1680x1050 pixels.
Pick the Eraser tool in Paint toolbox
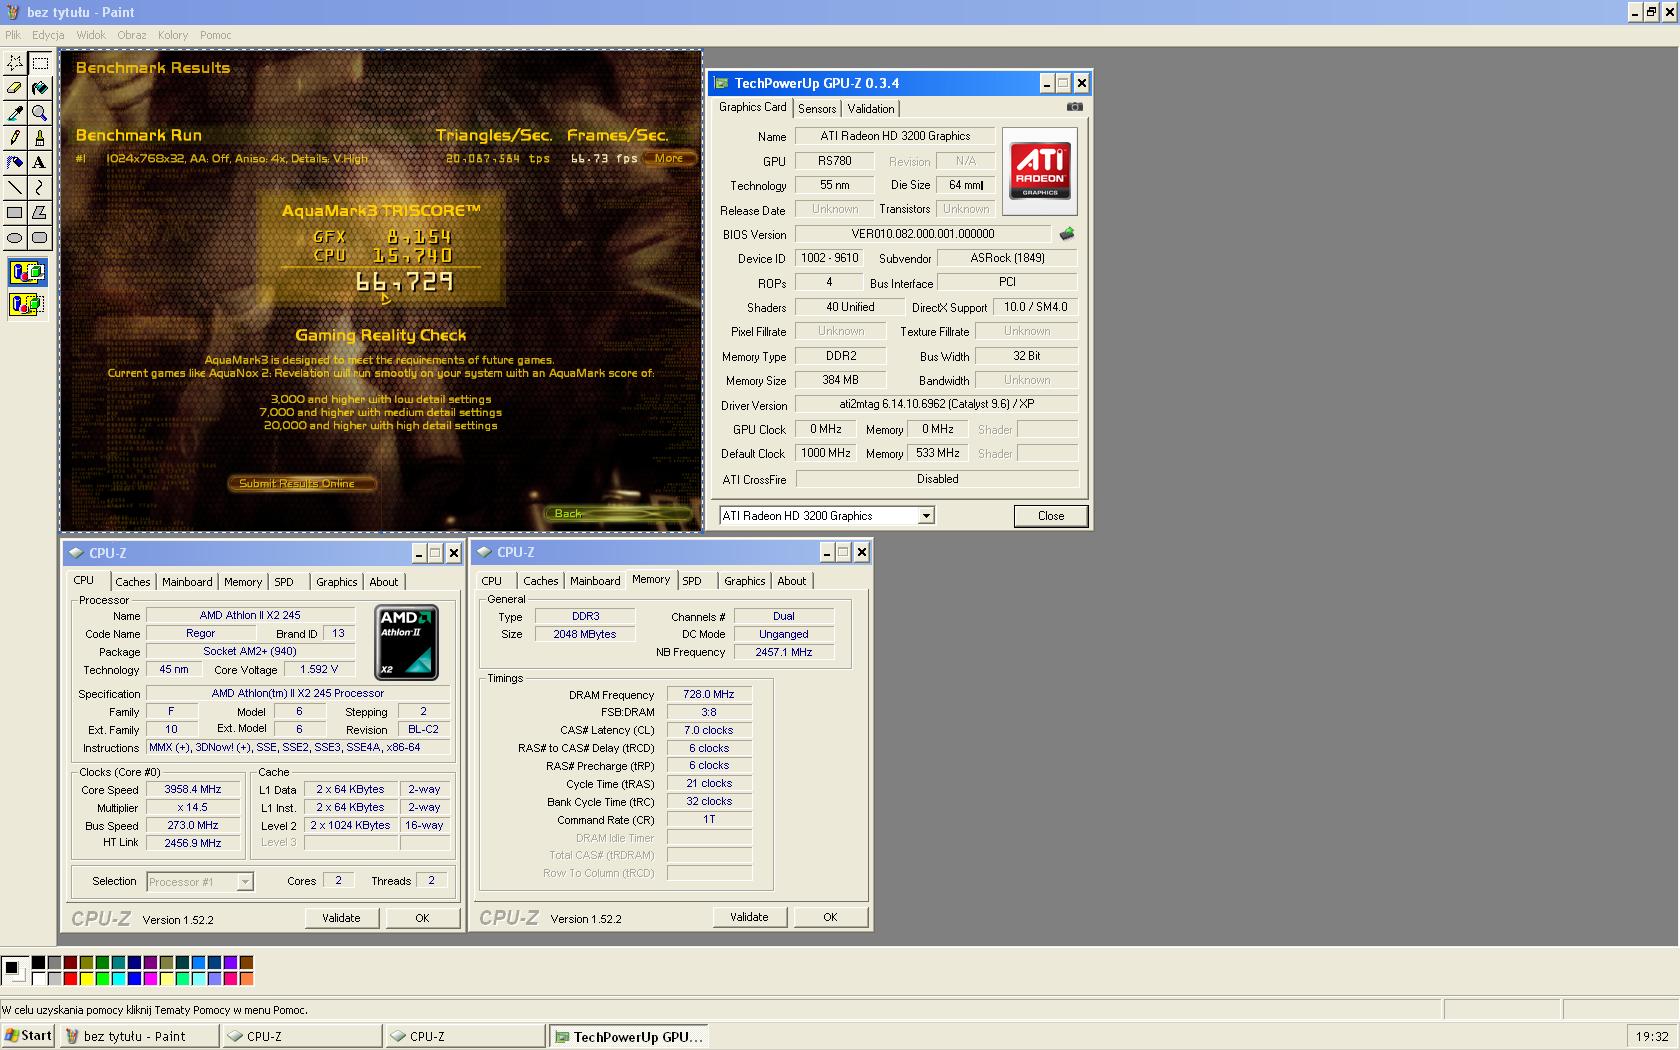click(15, 88)
